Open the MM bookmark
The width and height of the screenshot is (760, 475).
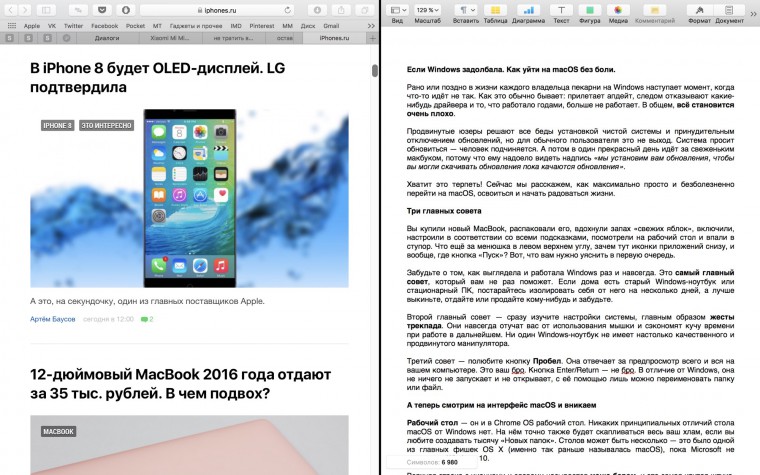tap(287, 26)
